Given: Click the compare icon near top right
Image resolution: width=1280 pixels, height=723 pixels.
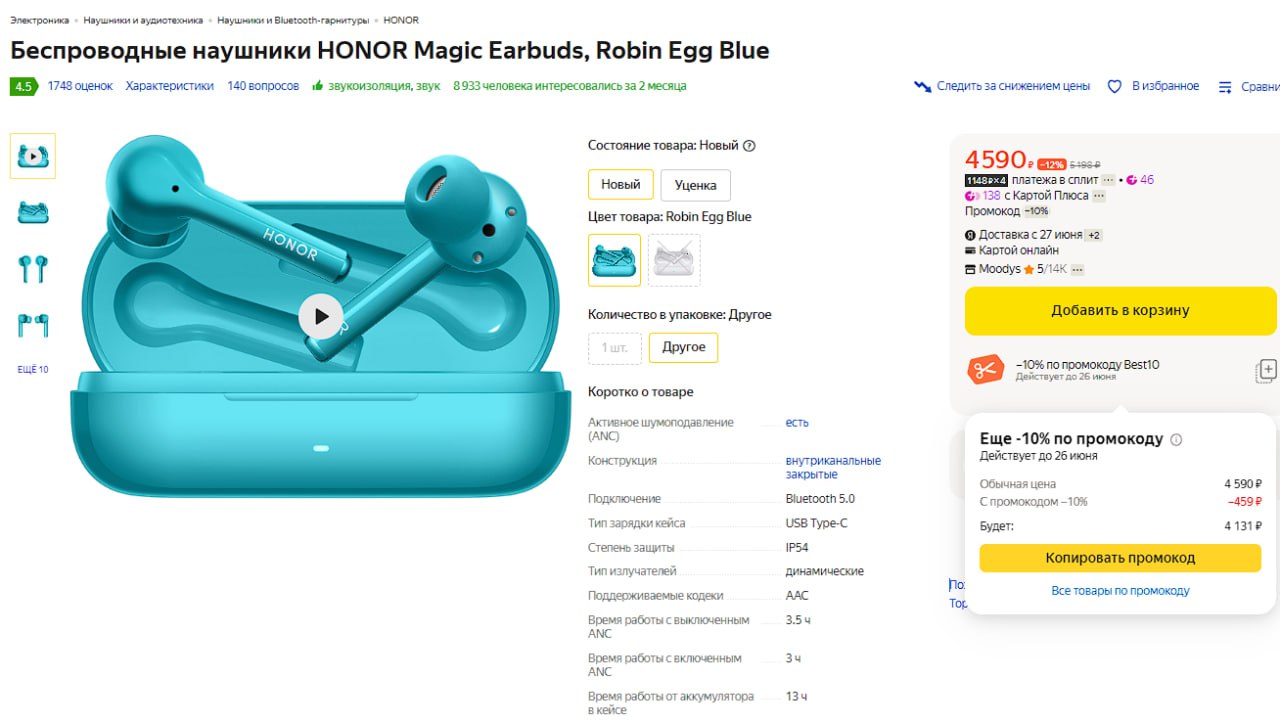Looking at the screenshot, I should [1225, 87].
